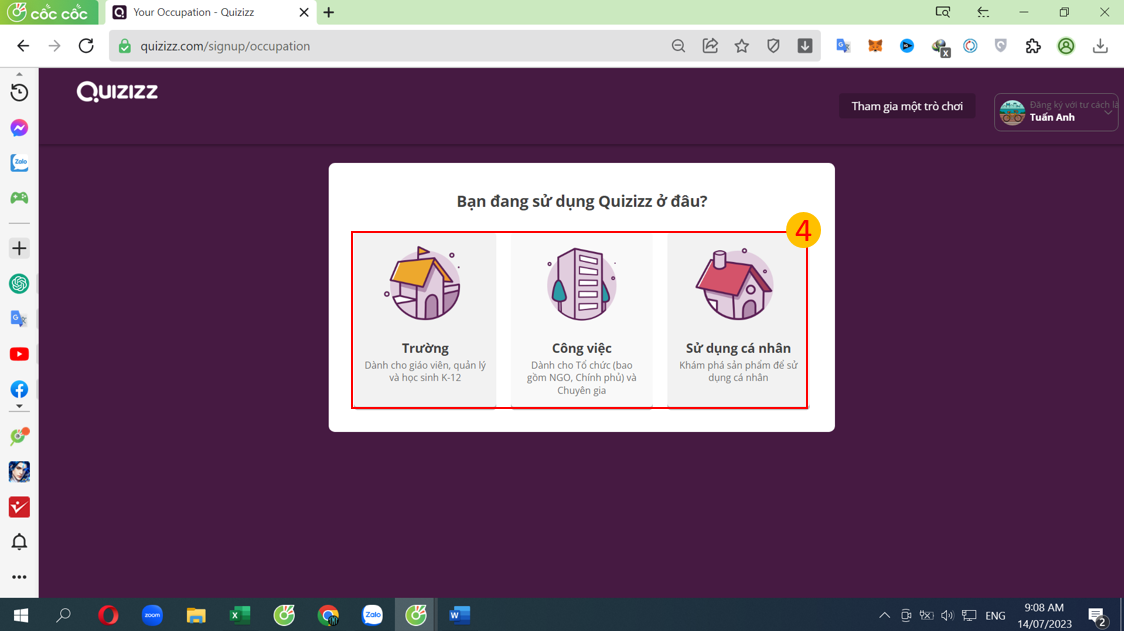Open the Facebook sidebar shortcut
The image size is (1124, 631).
click(19, 389)
